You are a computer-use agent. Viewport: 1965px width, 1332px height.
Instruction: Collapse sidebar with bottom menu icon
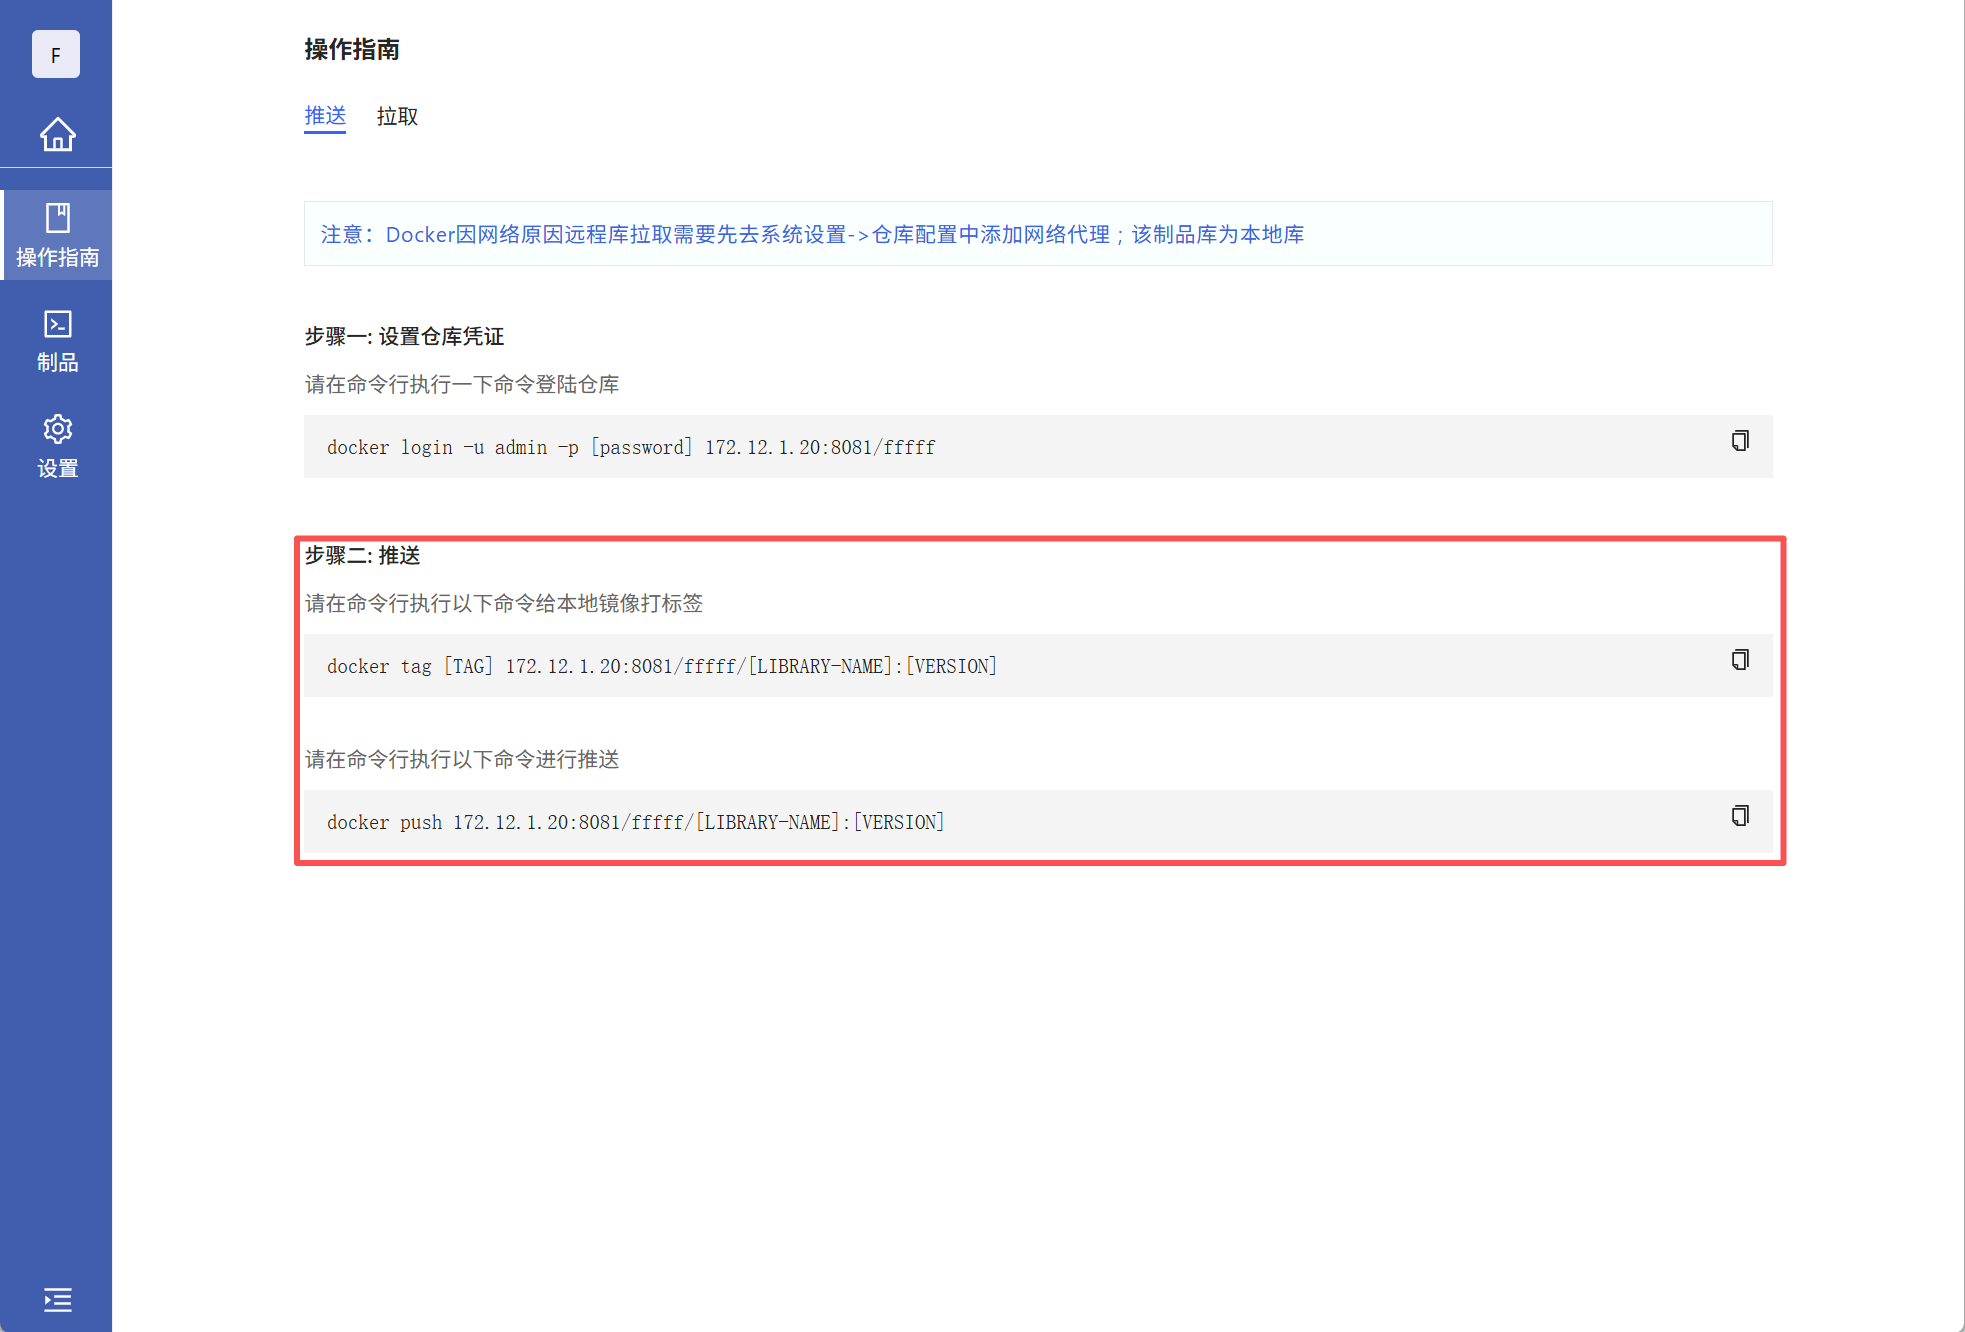(x=58, y=1299)
